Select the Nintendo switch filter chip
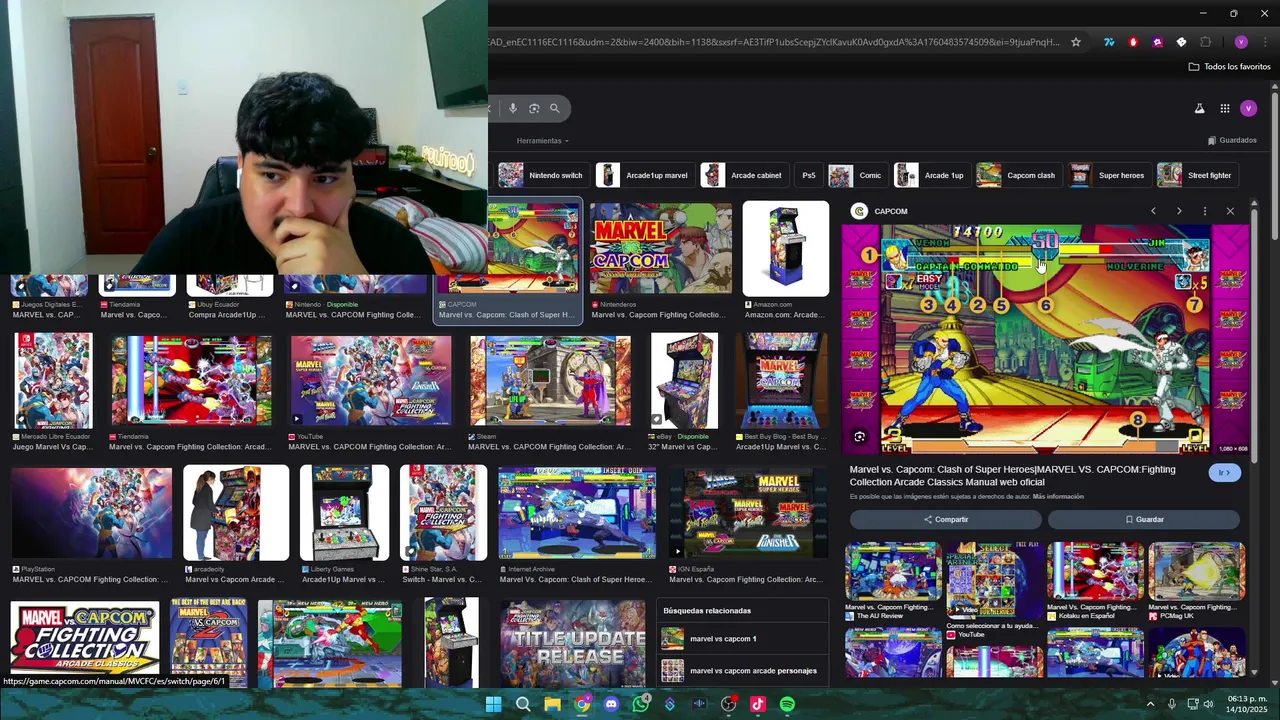The width and height of the screenshot is (1280, 720). (x=541, y=175)
